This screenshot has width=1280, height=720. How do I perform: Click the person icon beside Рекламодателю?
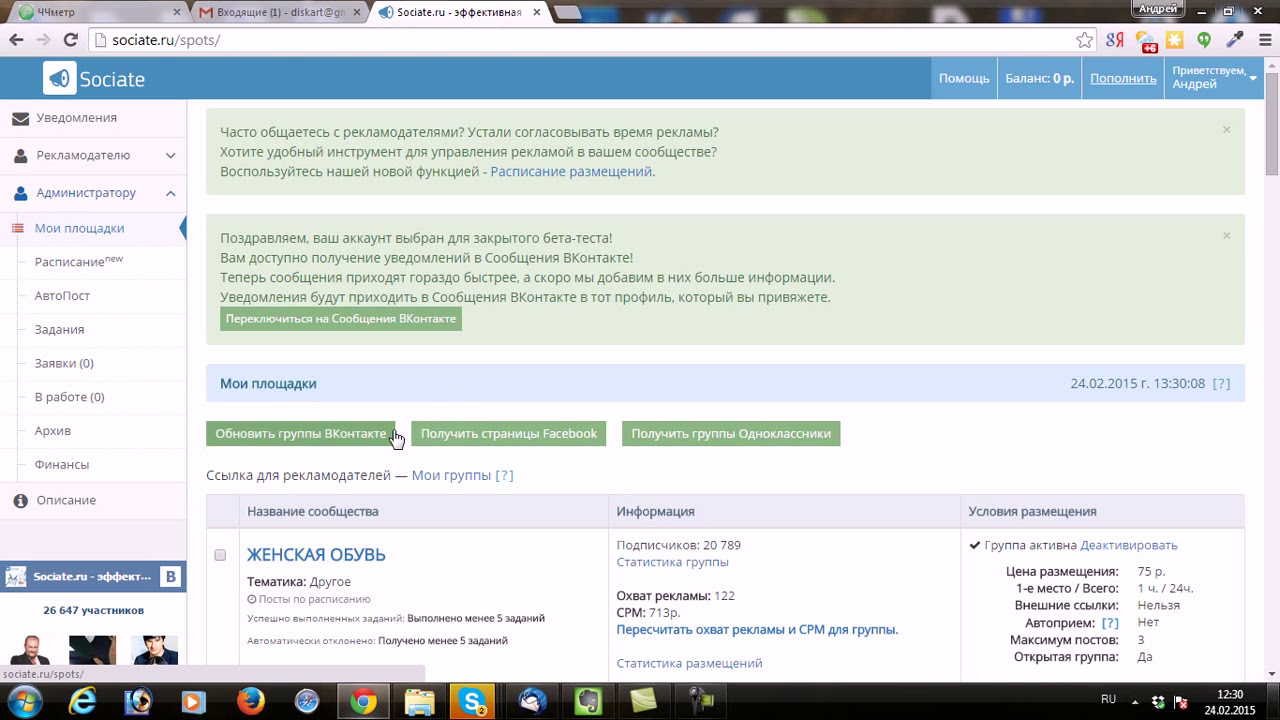(20, 156)
